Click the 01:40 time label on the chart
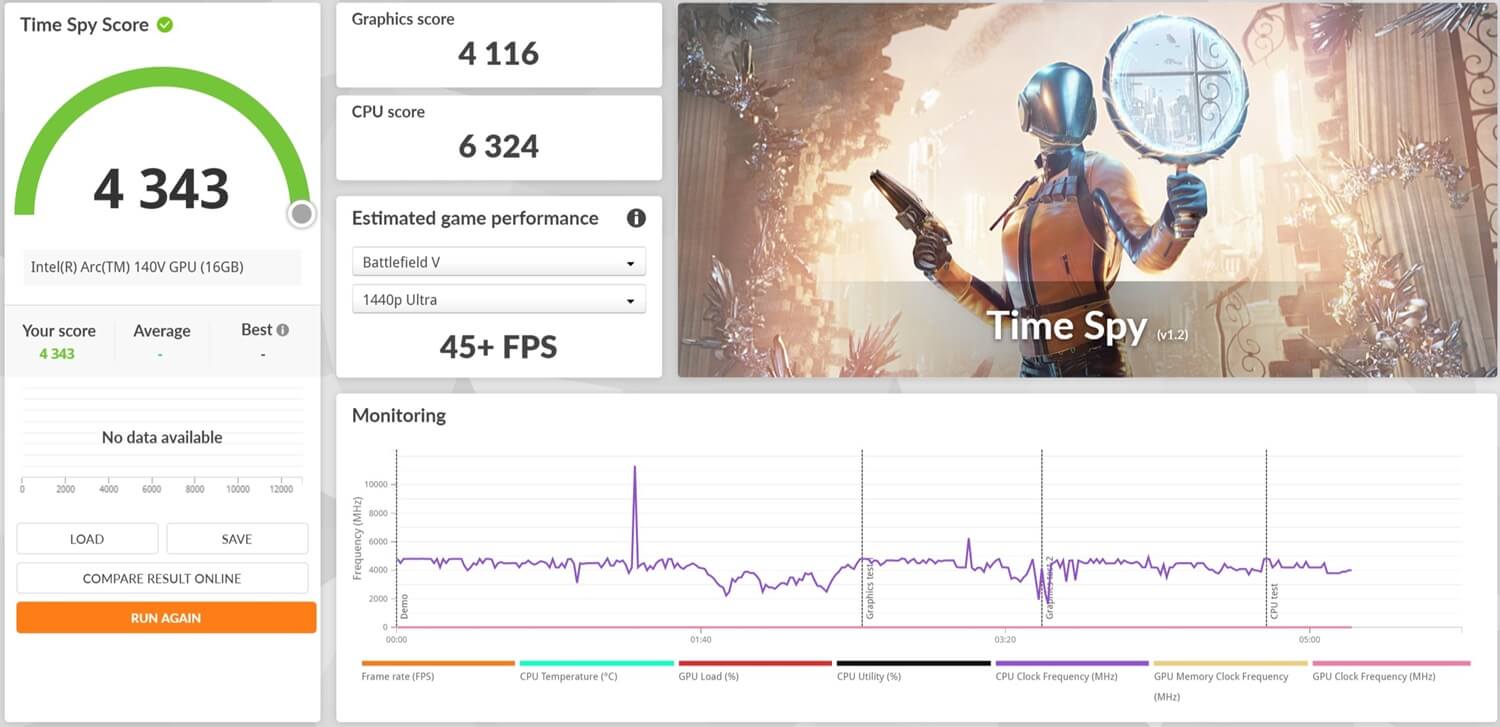 pos(700,639)
